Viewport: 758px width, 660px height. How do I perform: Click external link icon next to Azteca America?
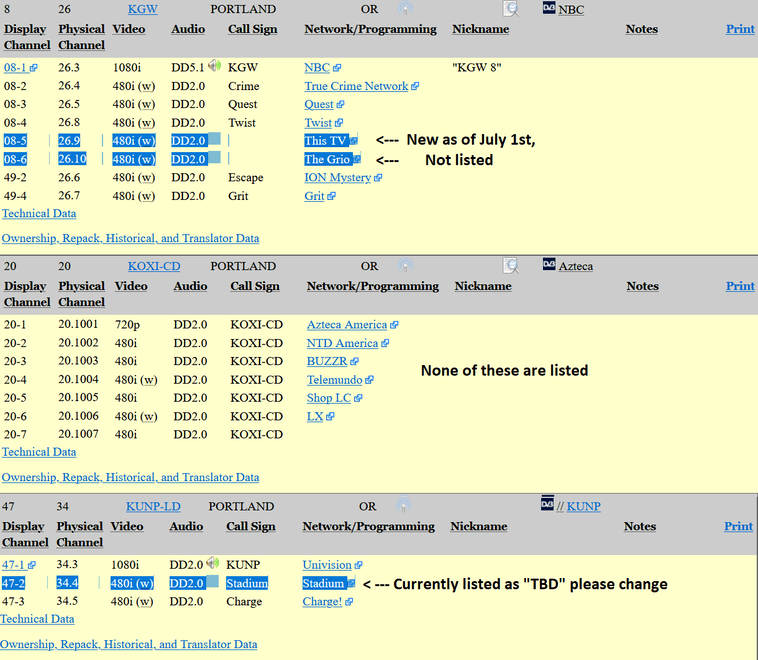[x=394, y=325]
